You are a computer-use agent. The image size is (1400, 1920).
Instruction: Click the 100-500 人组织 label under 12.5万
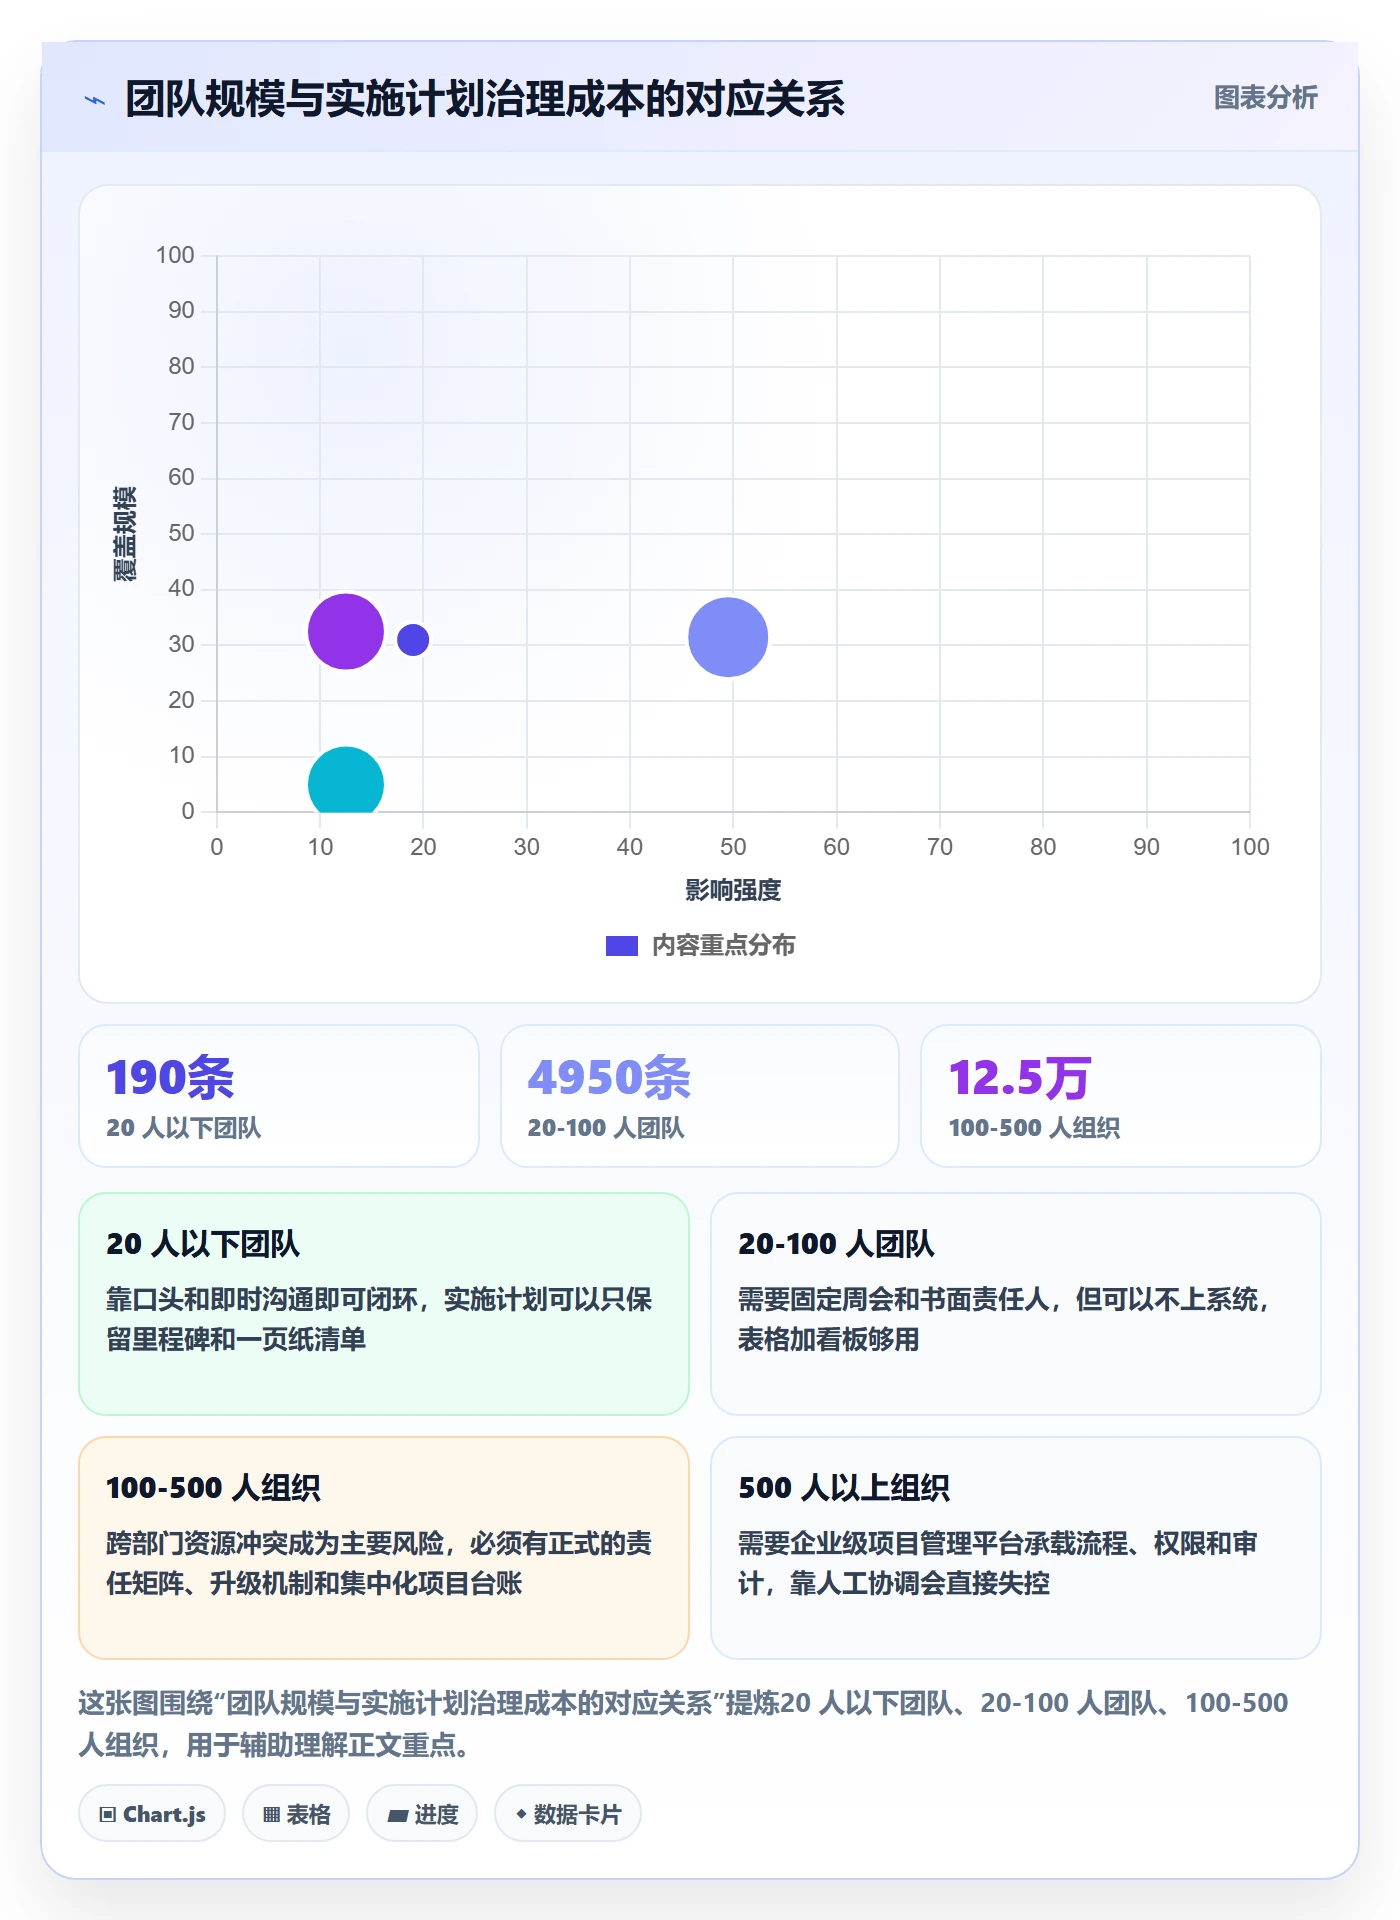tap(1034, 1128)
